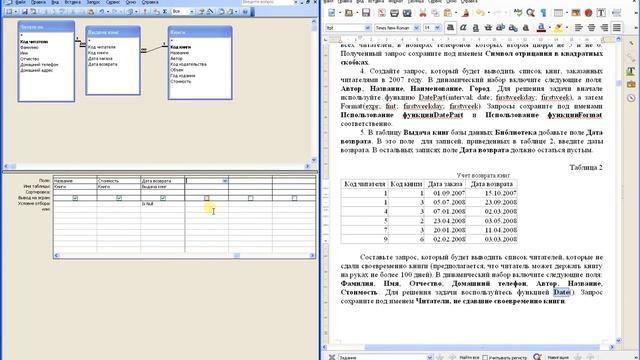This screenshot has height=360, width=640.
Task: Click query grid horizontal scrollbar thumb
Action: tap(237, 256)
